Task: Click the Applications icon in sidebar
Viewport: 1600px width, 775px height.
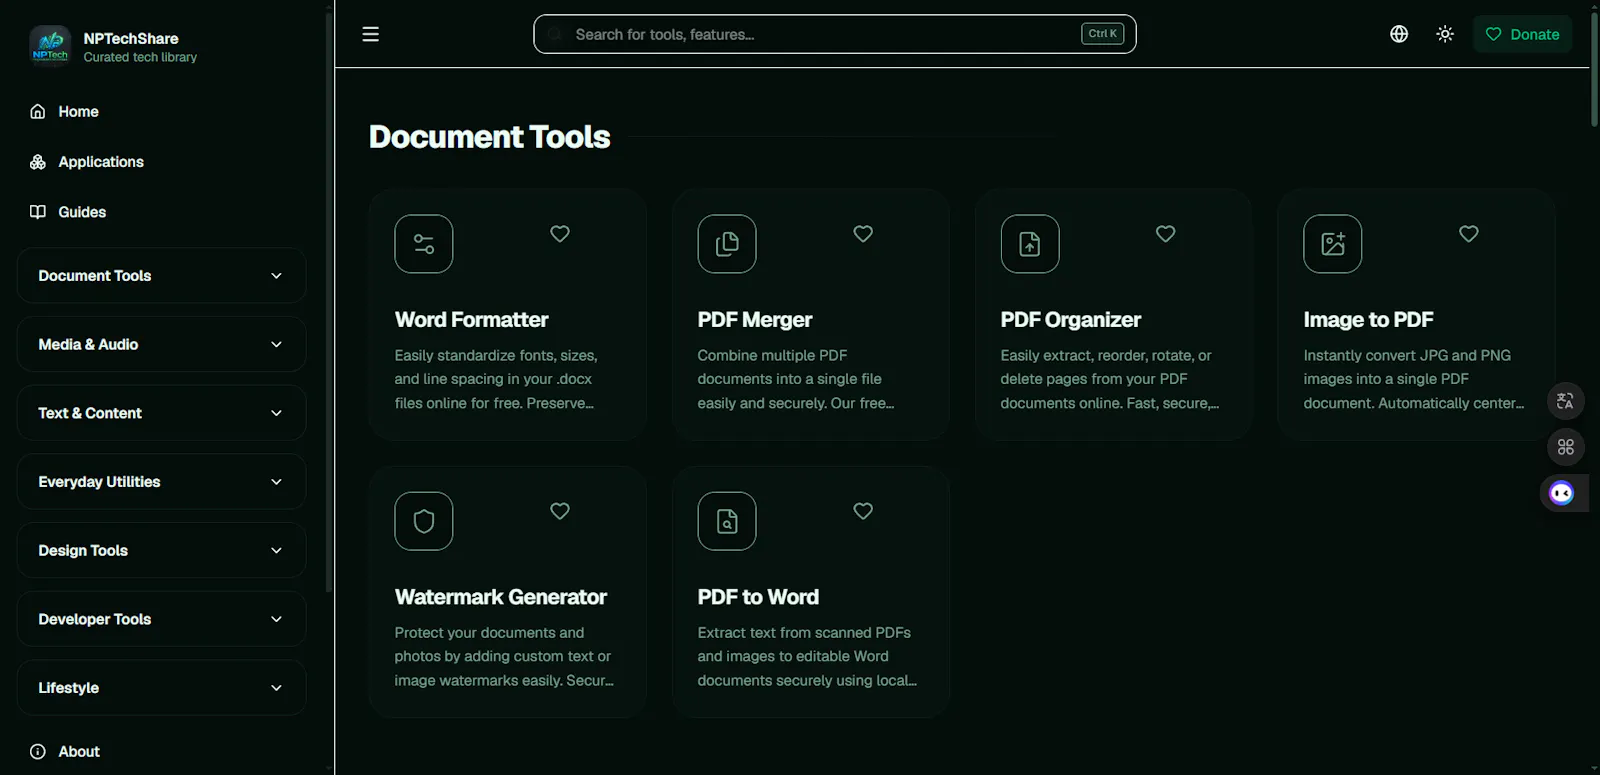Action: [38, 161]
